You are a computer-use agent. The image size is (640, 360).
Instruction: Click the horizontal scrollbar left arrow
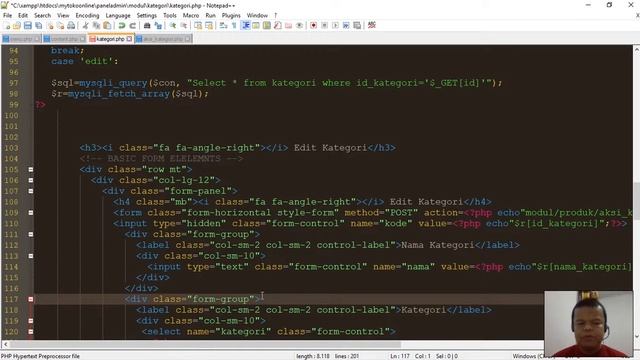(5, 344)
